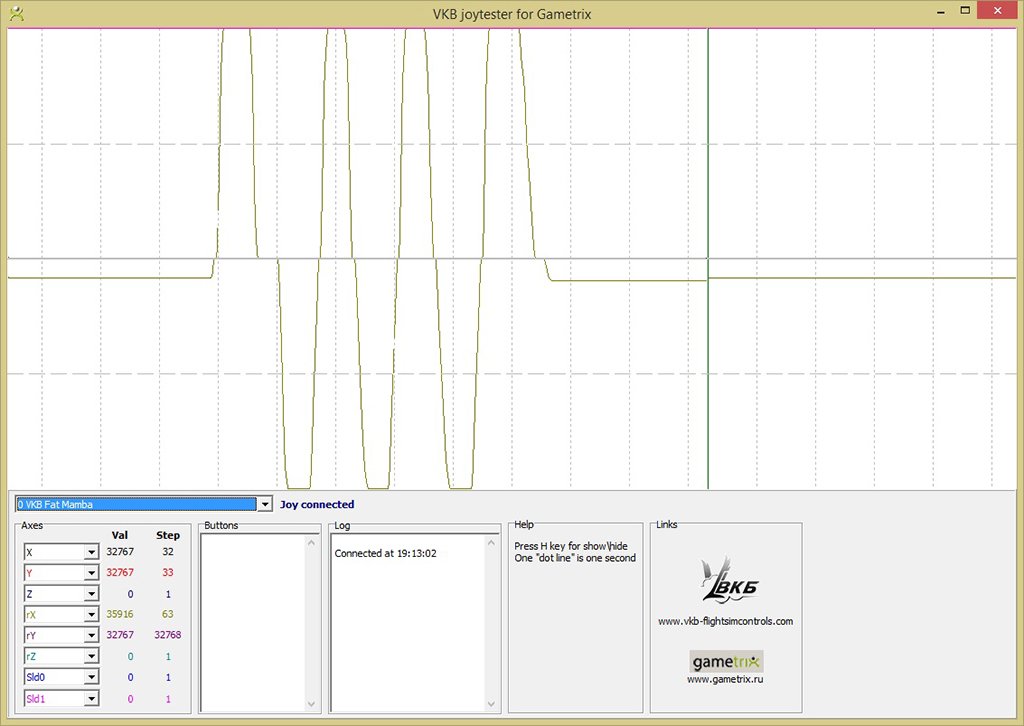The image size is (1024, 726).
Task: Minimize the joytester window
Action: pyautogui.click(x=940, y=12)
